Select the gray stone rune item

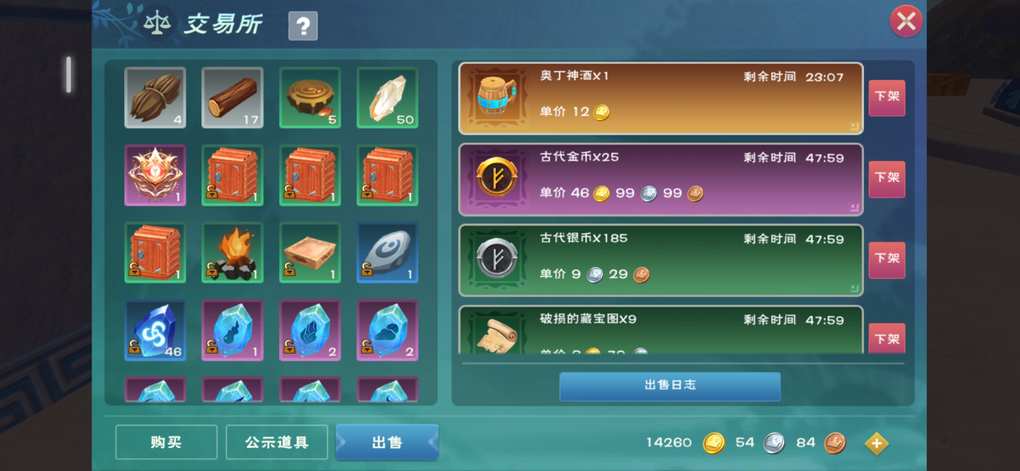coord(388,253)
